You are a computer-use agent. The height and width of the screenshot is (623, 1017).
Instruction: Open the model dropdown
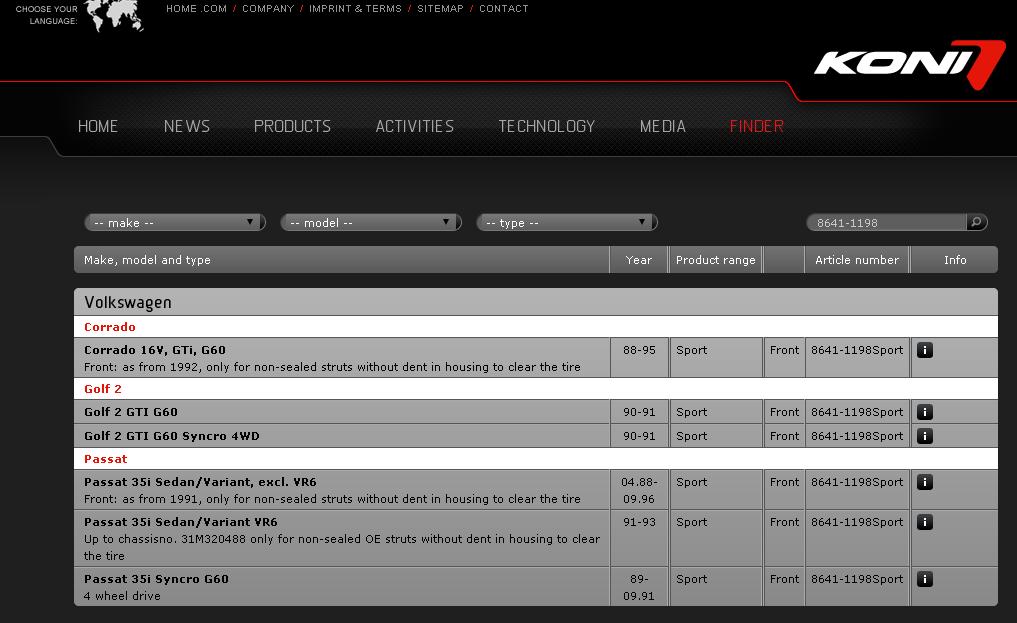click(x=371, y=223)
